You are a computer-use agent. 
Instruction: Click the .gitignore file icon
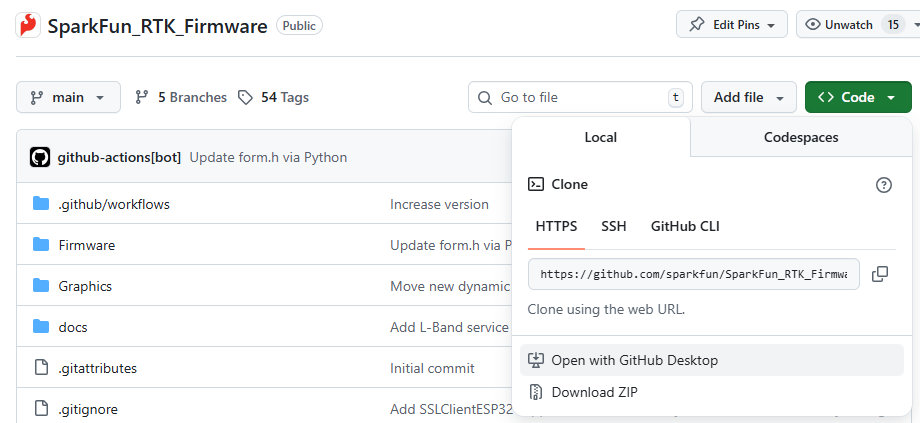(x=41, y=408)
